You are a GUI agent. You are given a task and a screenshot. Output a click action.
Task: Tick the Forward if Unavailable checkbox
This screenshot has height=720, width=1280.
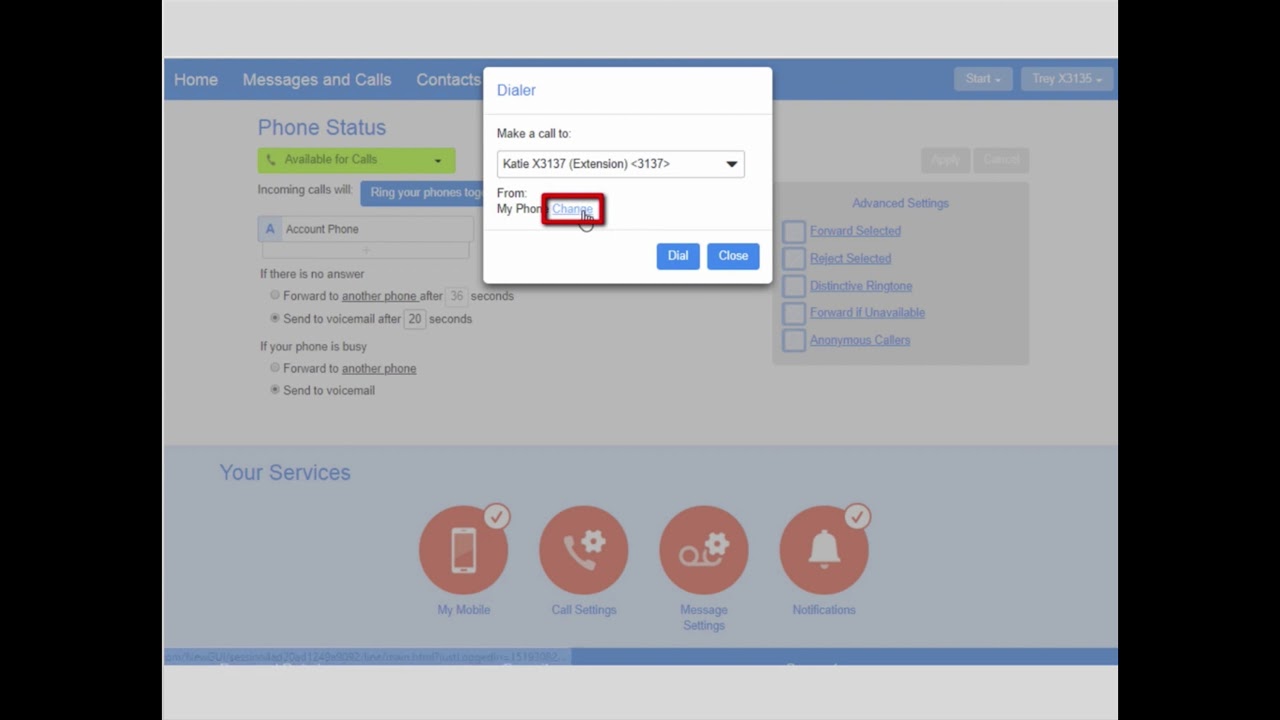coord(794,313)
